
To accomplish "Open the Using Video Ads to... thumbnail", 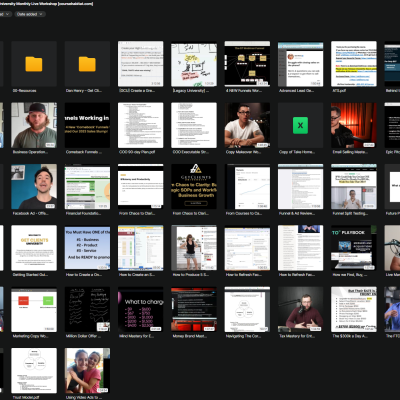I will coord(87,371).
